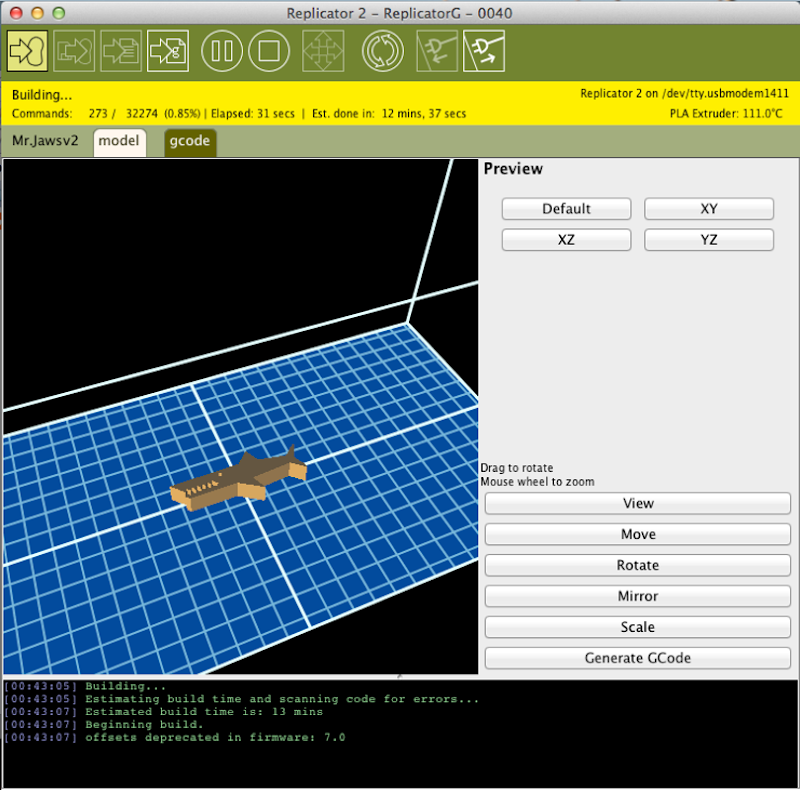Click the 'Elapsed: 31 secs' status text
The height and width of the screenshot is (790, 800).
253,114
